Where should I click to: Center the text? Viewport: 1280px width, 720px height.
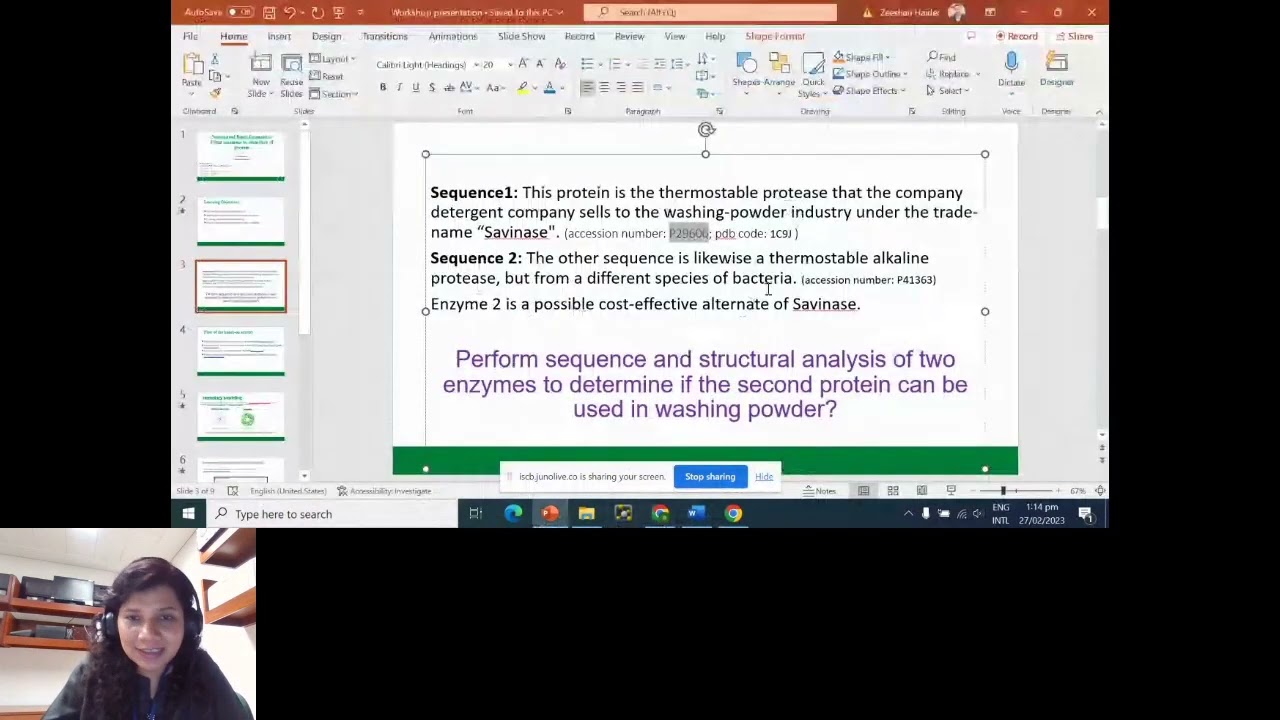click(604, 88)
